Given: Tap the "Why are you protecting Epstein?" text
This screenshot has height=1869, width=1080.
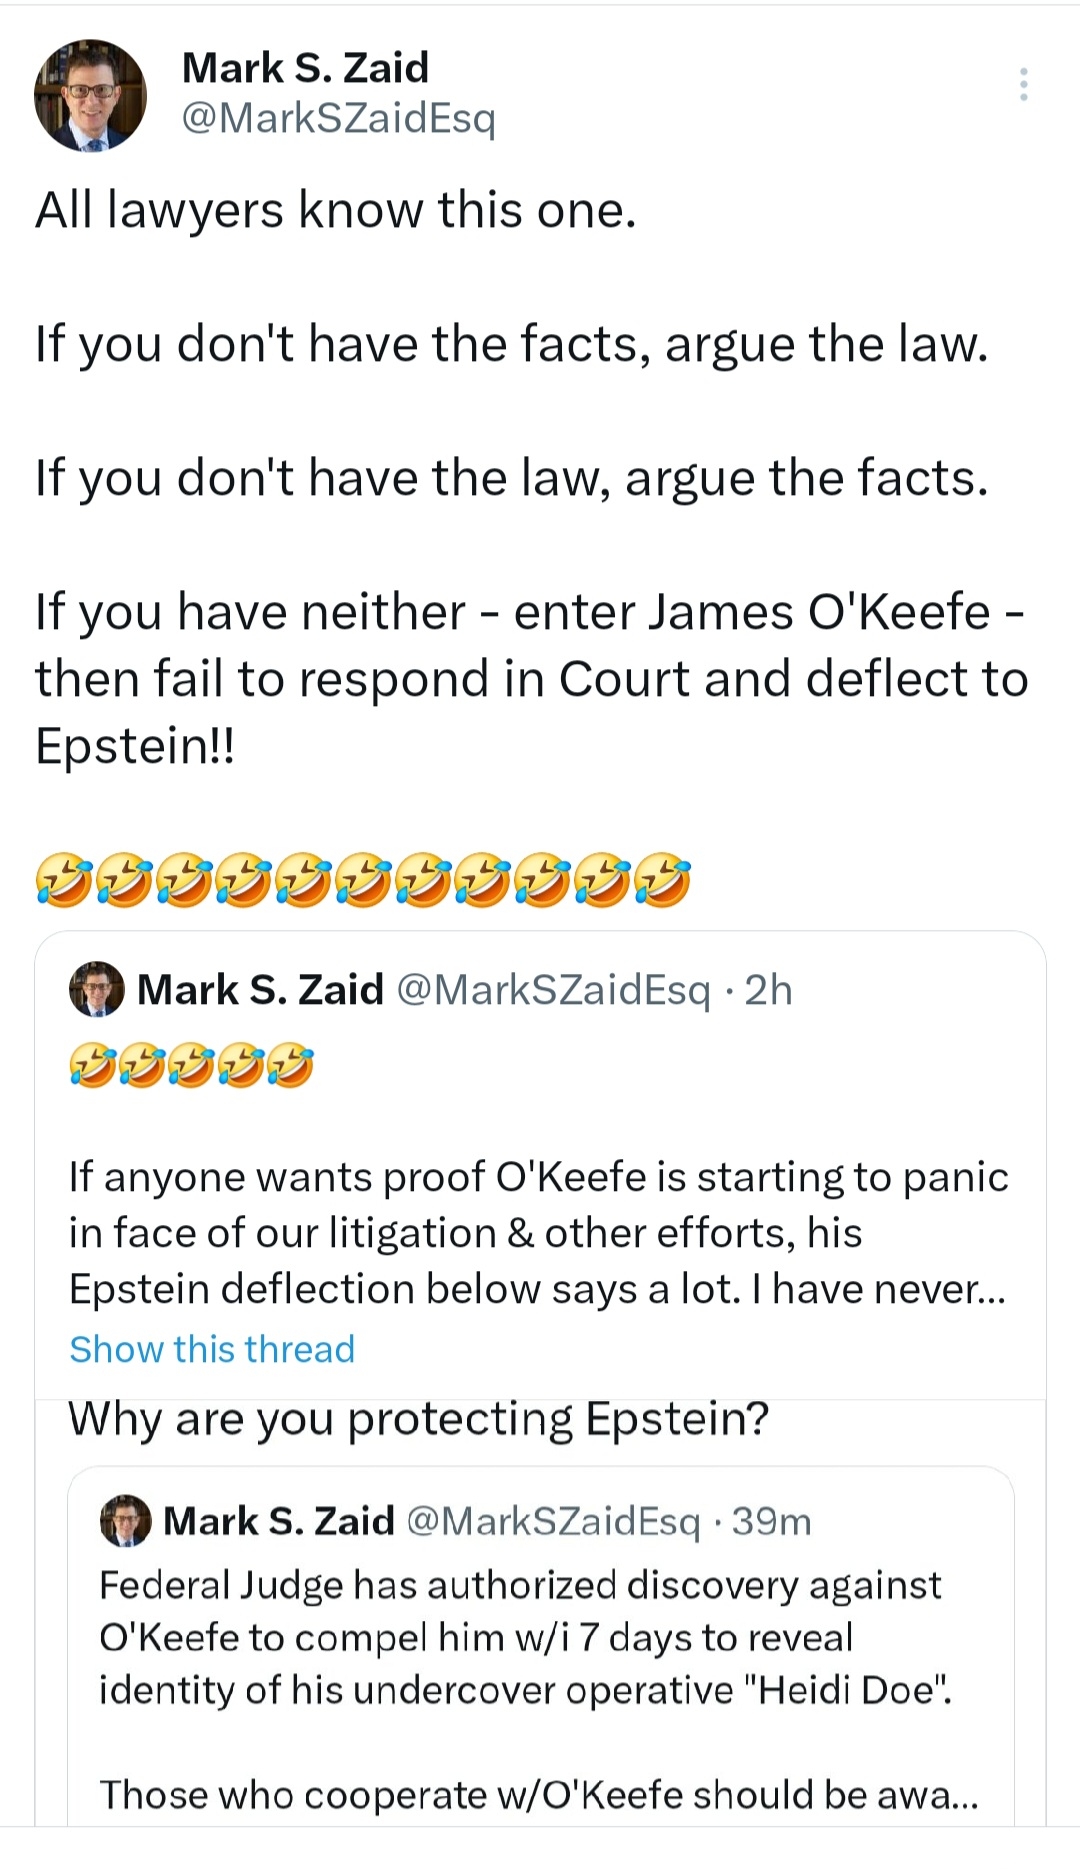Looking at the screenshot, I should point(418,1419).
